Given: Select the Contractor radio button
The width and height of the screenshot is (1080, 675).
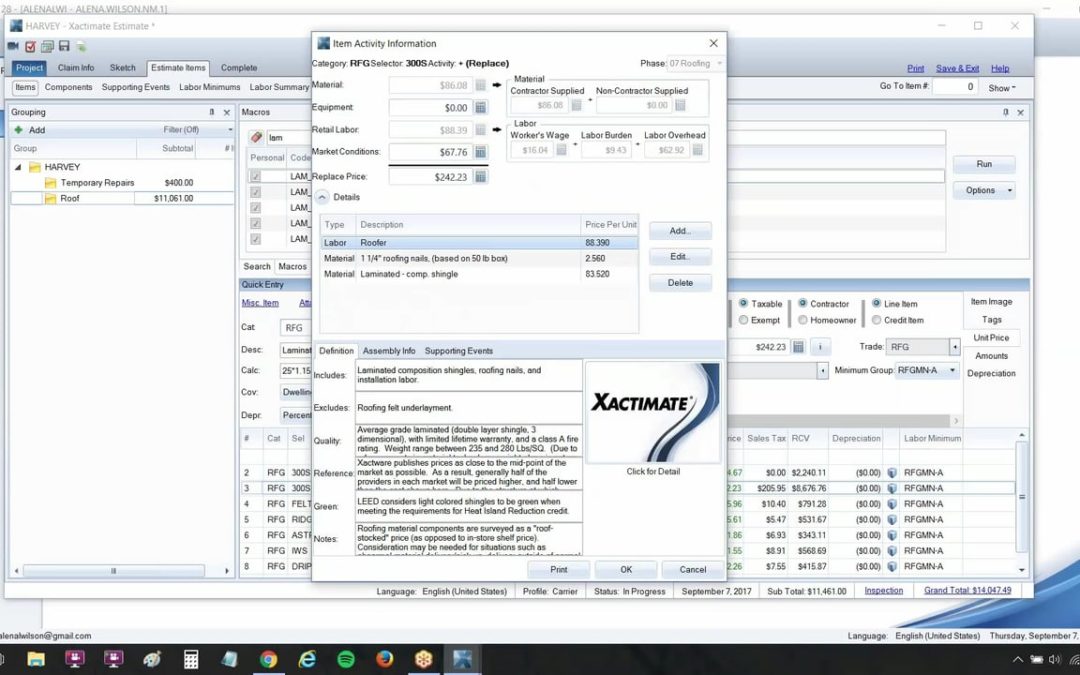Looking at the screenshot, I should pyautogui.click(x=802, y=304).
